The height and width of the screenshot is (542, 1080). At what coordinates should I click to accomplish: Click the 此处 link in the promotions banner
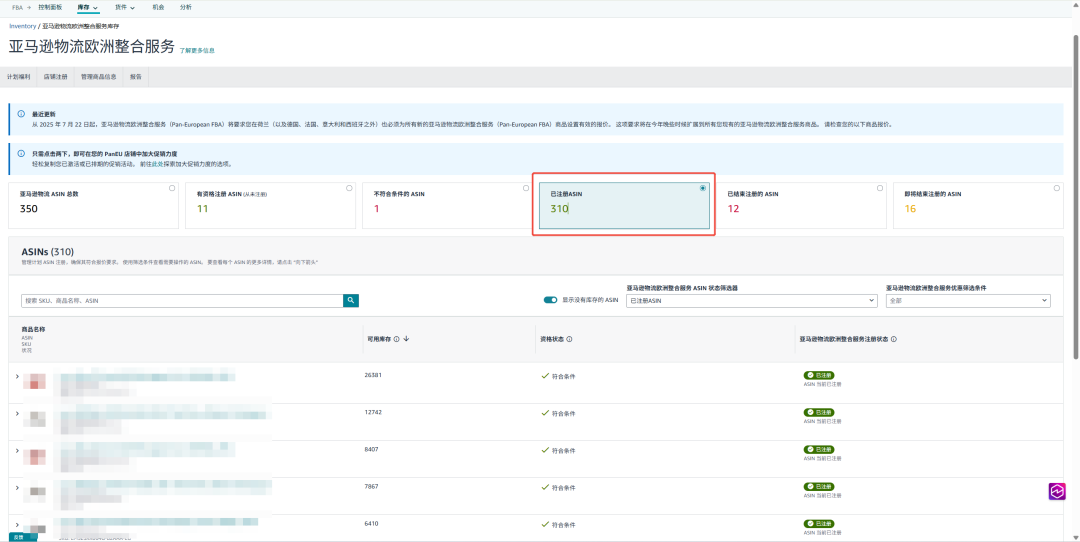coord(157,165)
